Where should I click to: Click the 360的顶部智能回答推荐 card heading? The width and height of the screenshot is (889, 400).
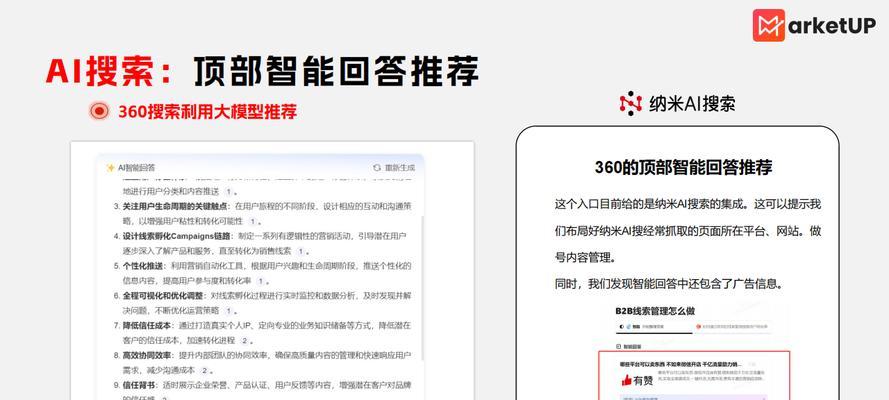pyautogui.click(x=683, y=167)
